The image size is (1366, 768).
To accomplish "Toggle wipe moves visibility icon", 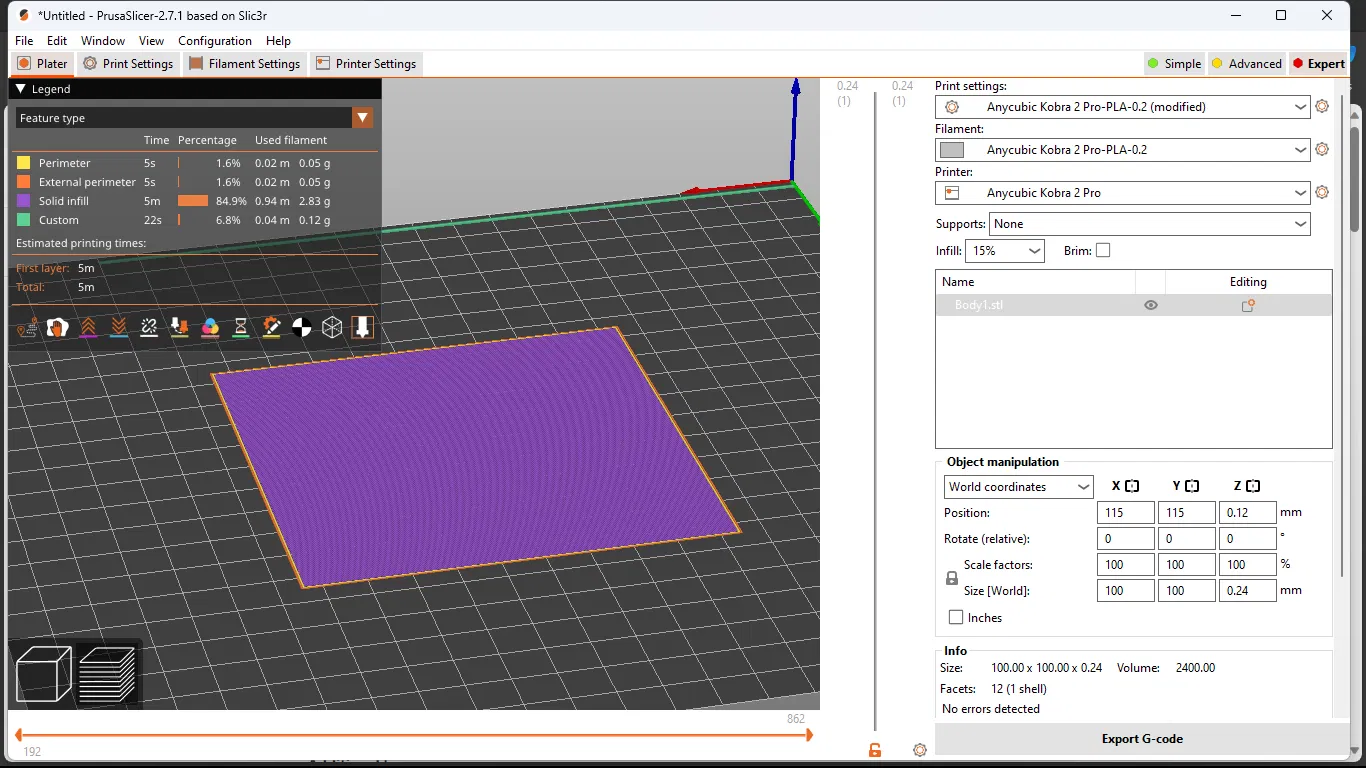I will 58,327.
